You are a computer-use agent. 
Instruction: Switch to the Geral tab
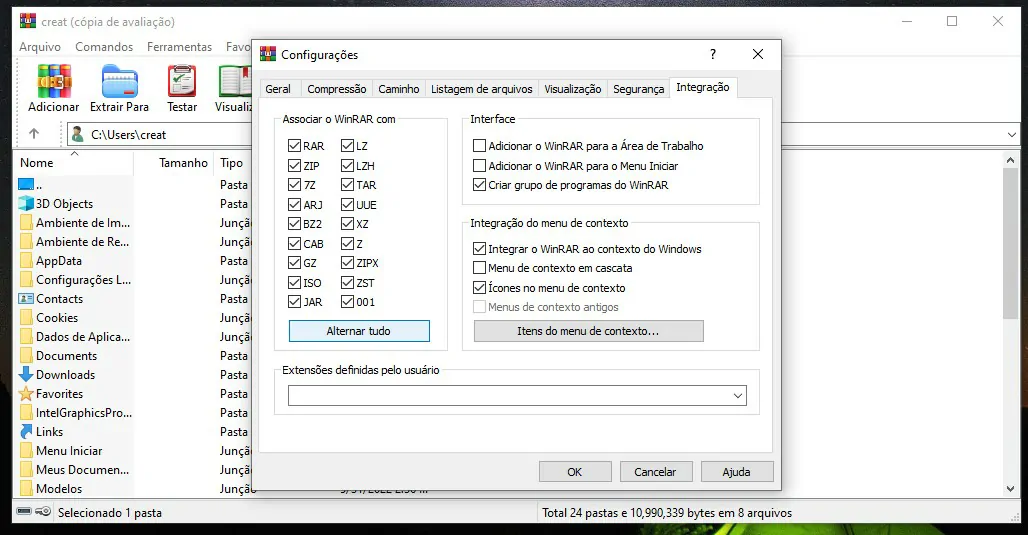tap(278, 89)
